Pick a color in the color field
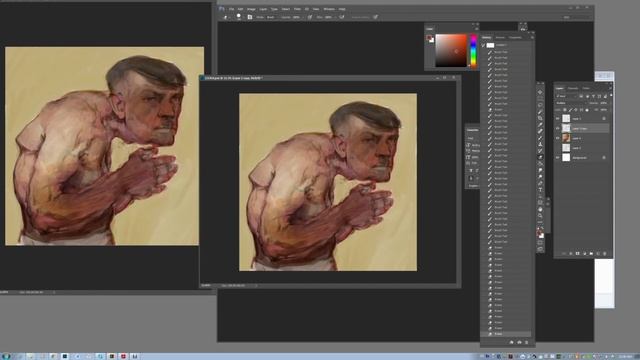 tap(451, 51)
